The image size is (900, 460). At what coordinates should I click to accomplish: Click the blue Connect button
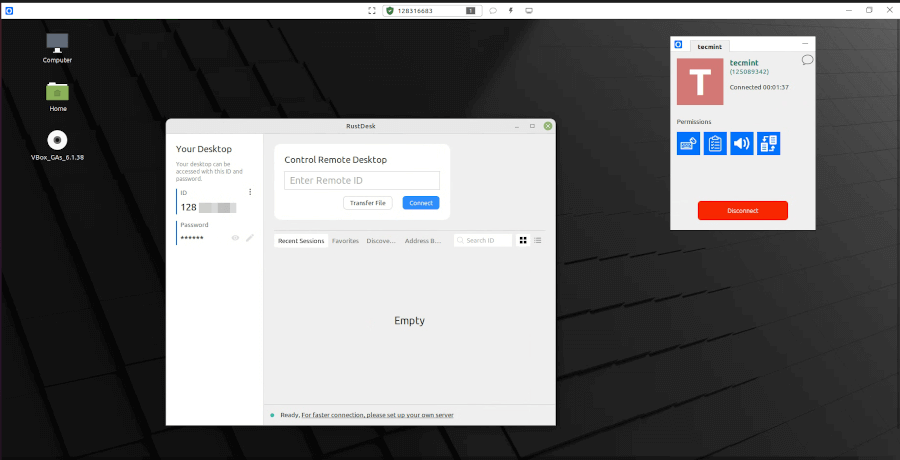[x=421, y=203]
